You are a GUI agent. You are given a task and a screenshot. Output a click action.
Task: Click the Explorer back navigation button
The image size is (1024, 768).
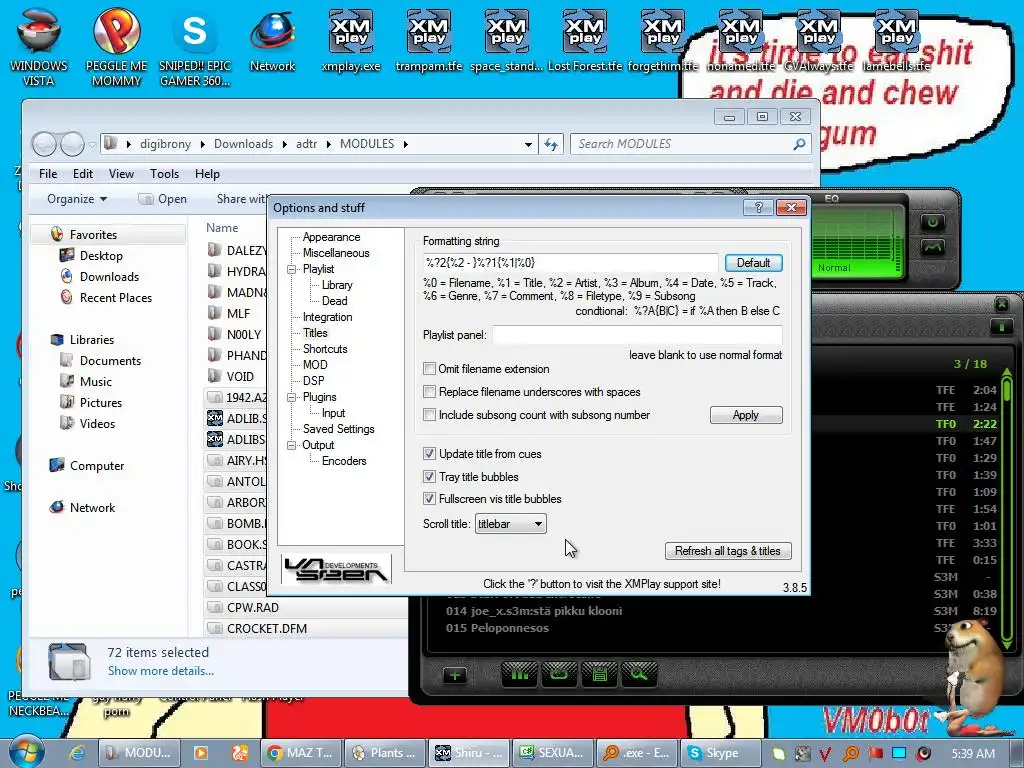(44, 144)
